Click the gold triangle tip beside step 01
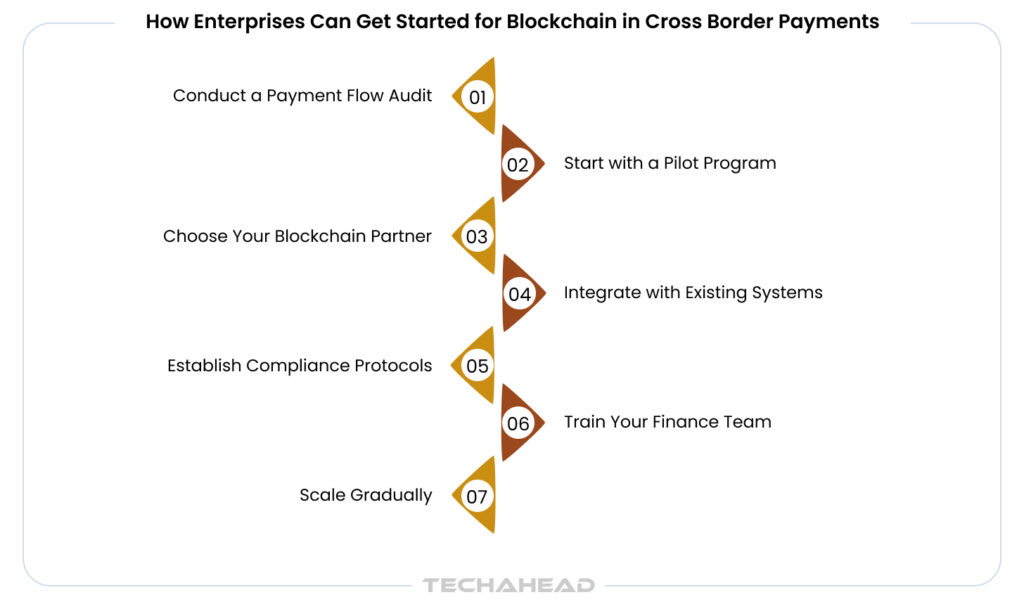Viewport: 1024px width, 609px height. [457, 96]
